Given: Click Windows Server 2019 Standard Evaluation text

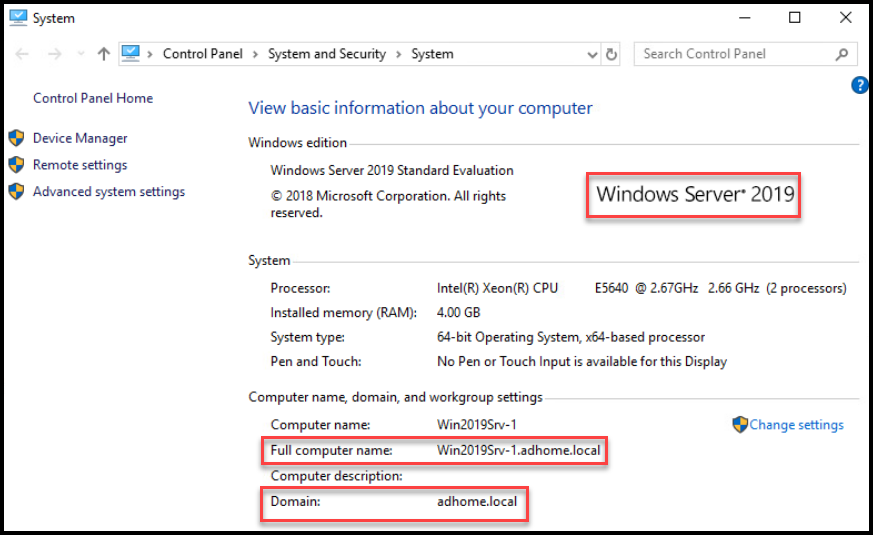Looking at the screenshot, I should coord(392,170).
